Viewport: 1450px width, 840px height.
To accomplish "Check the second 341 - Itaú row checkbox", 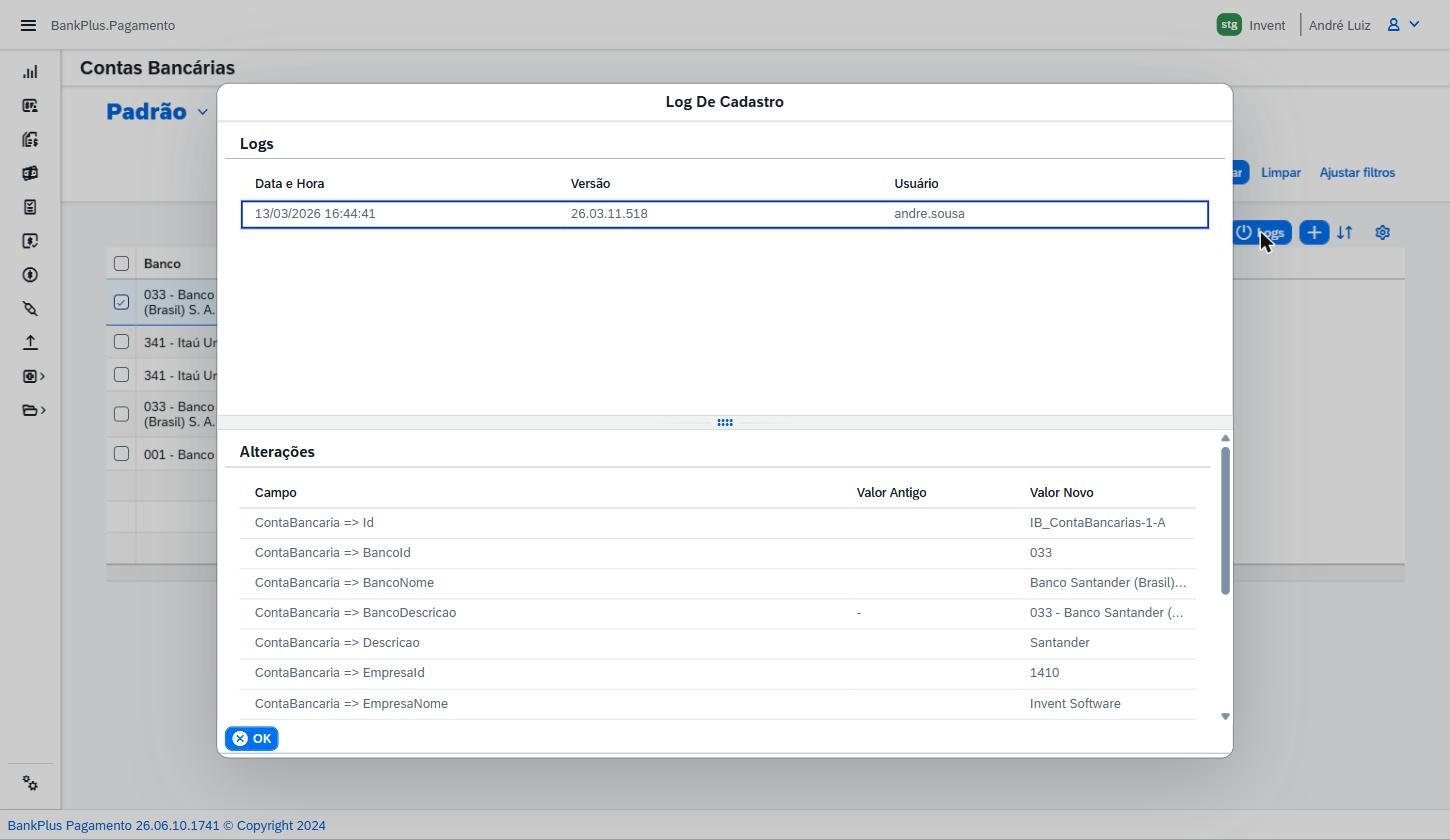I will [x=121, y=375].
